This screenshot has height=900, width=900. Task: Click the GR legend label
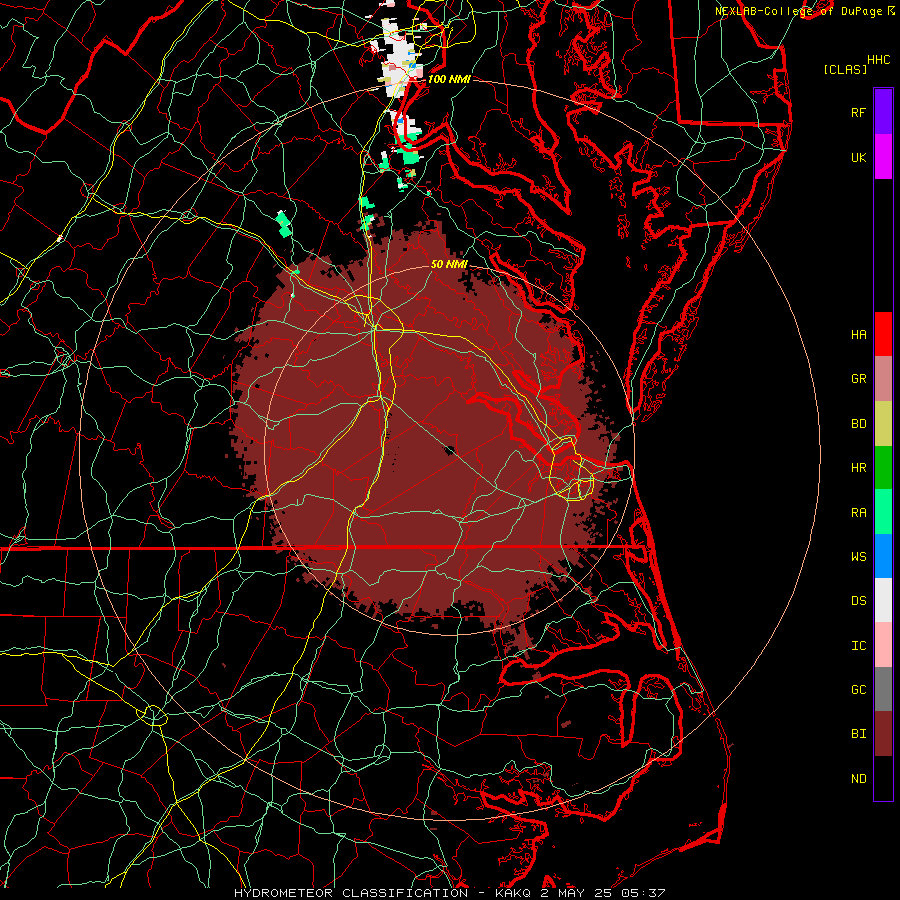click(858, 379)
